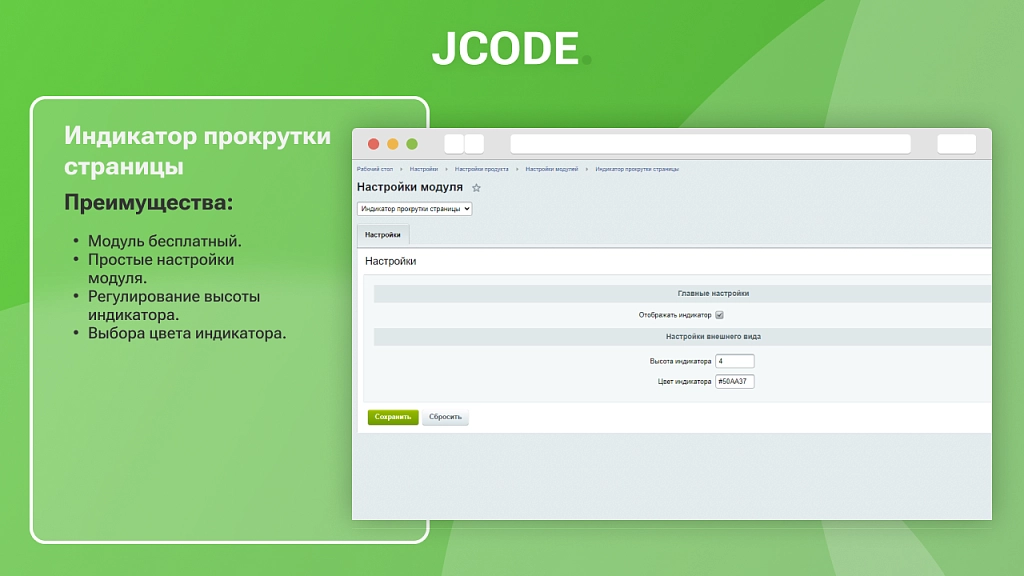Click the Сбросить button
Image resolution: width=1024 pixels, height=576 pixels.
[x=445, y=417]
